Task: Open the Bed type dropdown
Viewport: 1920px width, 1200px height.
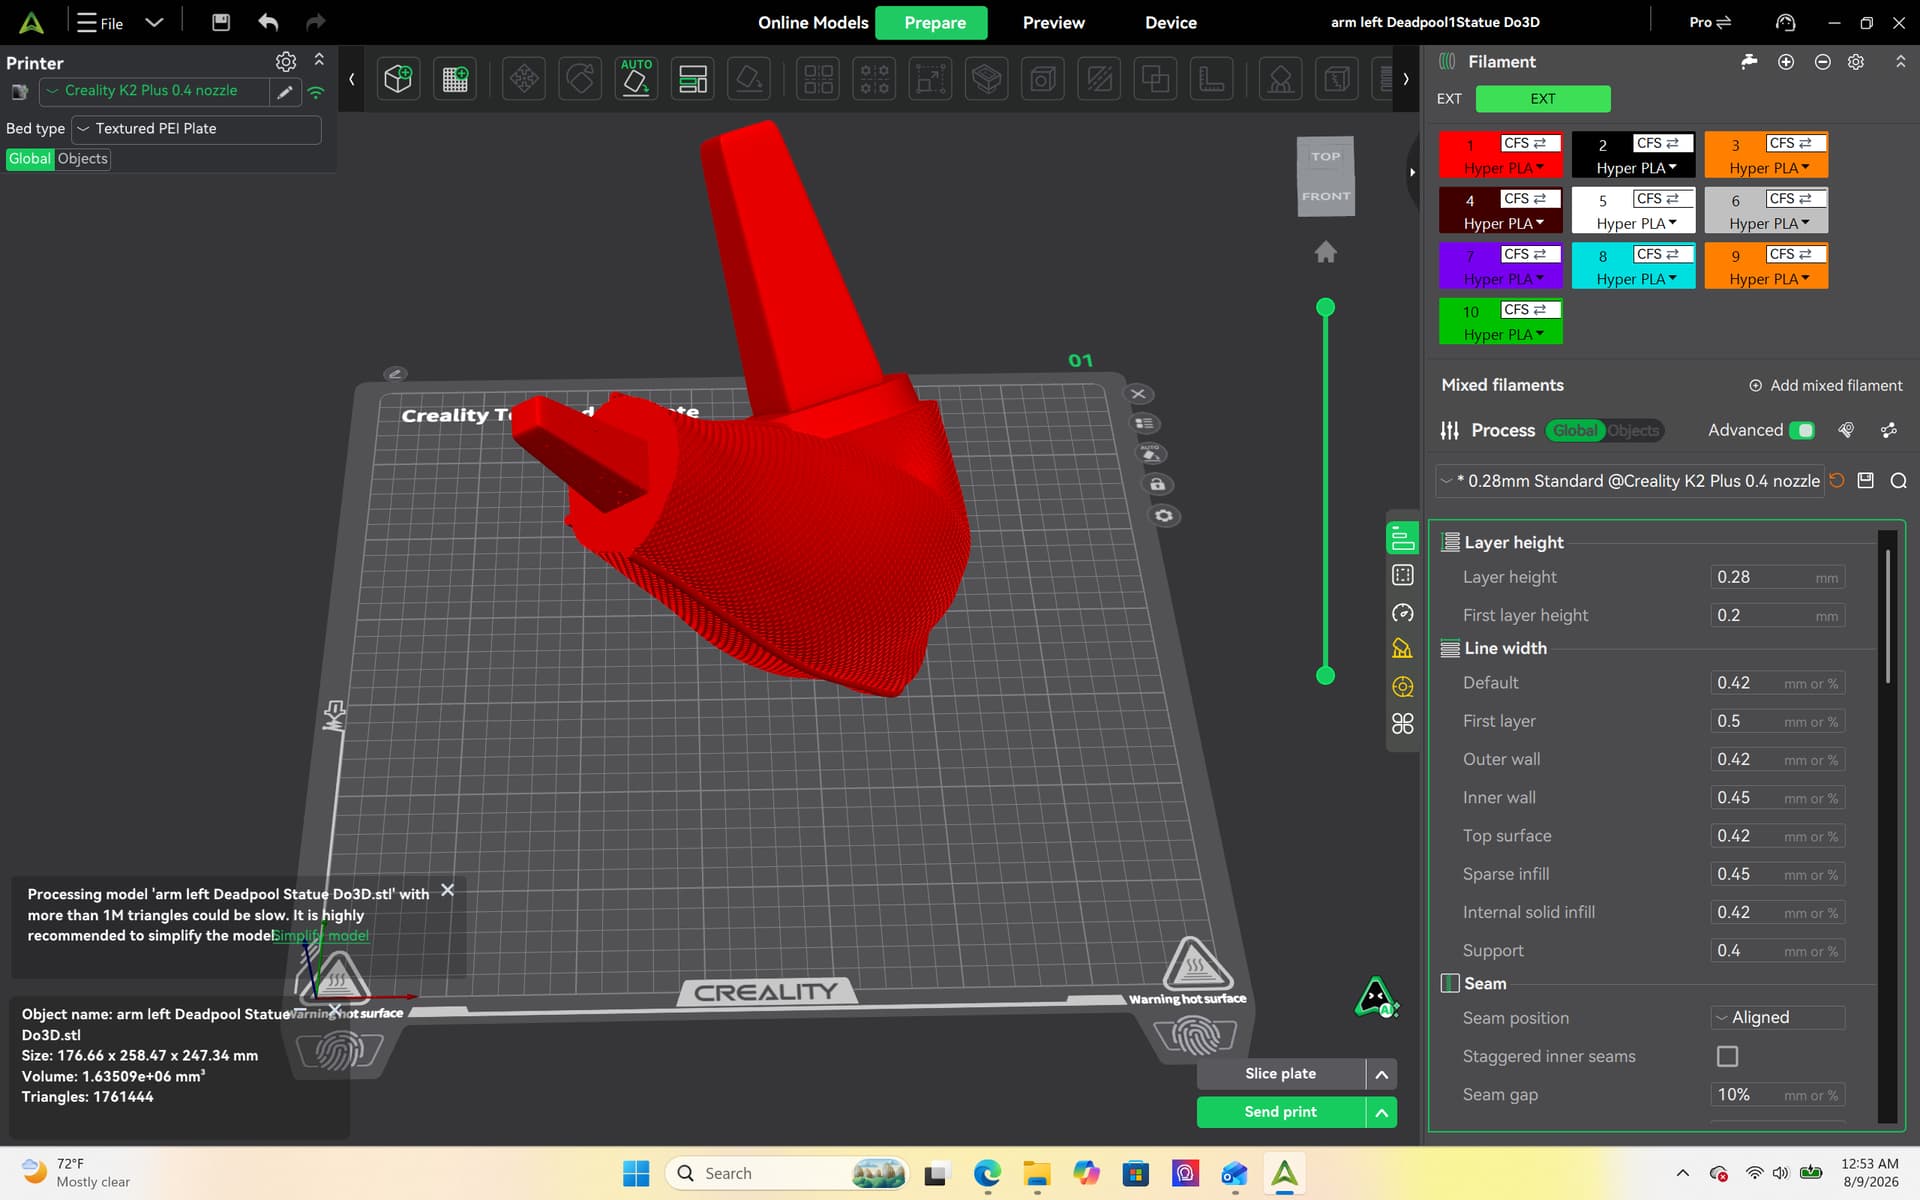Action: (197, 129)
